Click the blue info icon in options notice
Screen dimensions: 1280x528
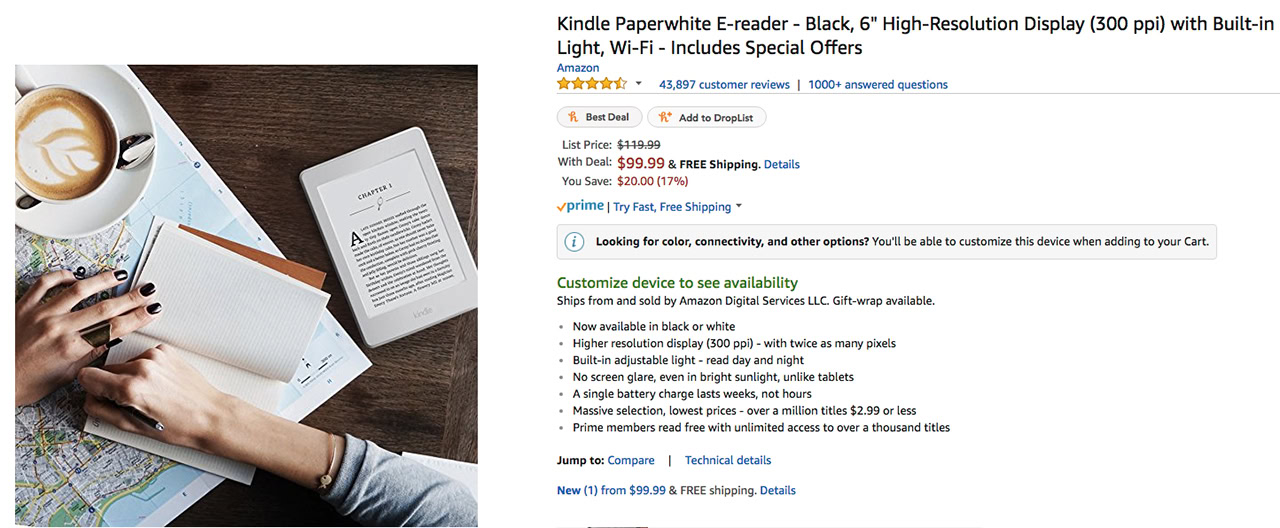click(x=574, y=242)
